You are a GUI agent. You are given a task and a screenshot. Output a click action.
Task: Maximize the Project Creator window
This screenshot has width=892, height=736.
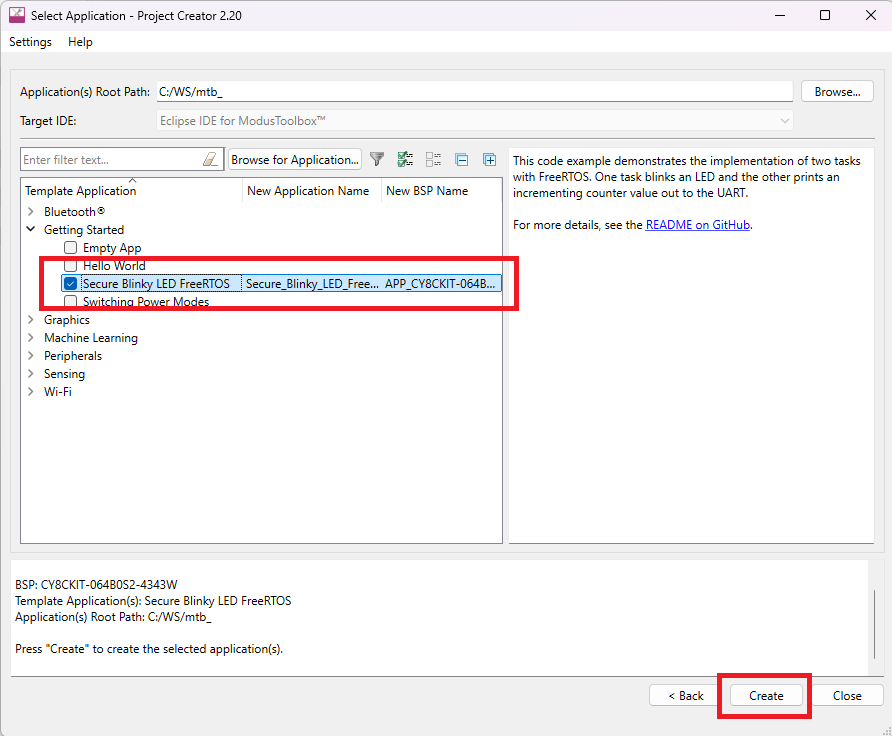pos(825,15)
